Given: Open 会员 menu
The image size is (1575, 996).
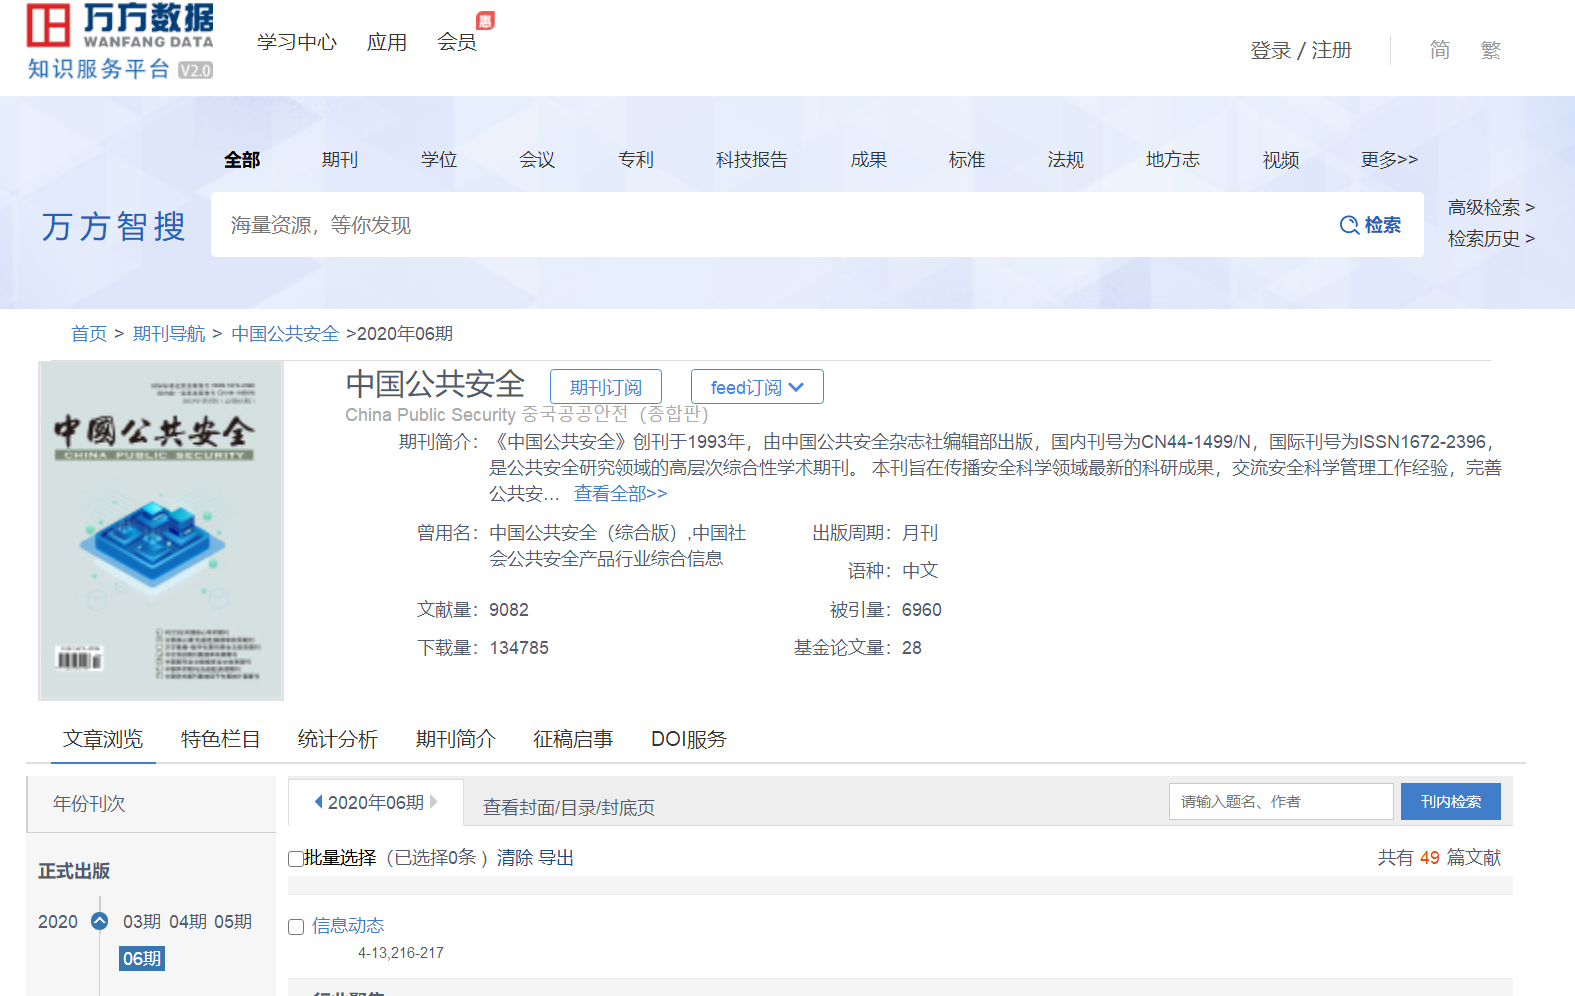Looking at the screenshot, I should coord(457,42).
